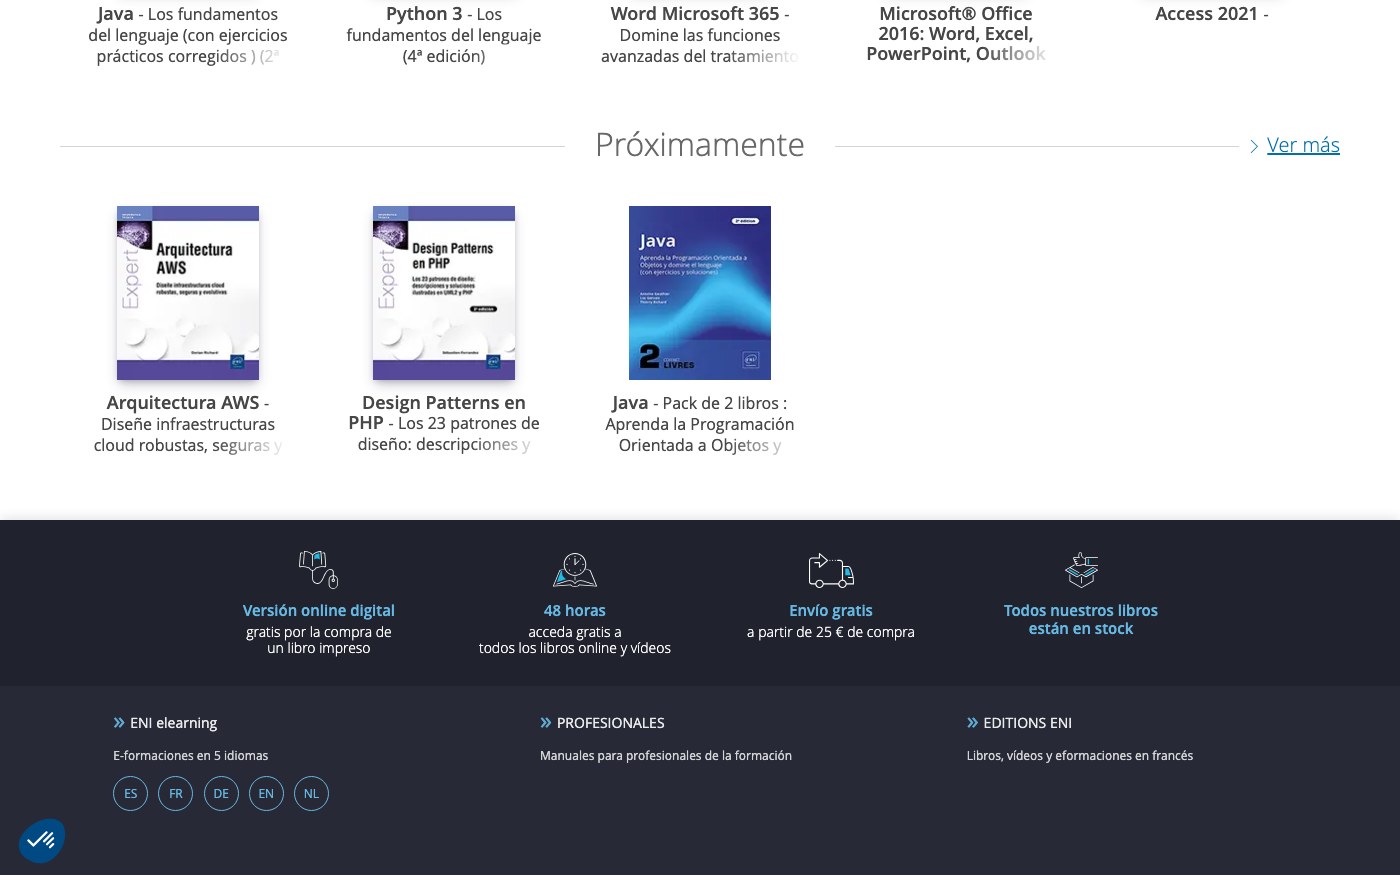
Task: Select the DE language circle
Action: [221, 794]
